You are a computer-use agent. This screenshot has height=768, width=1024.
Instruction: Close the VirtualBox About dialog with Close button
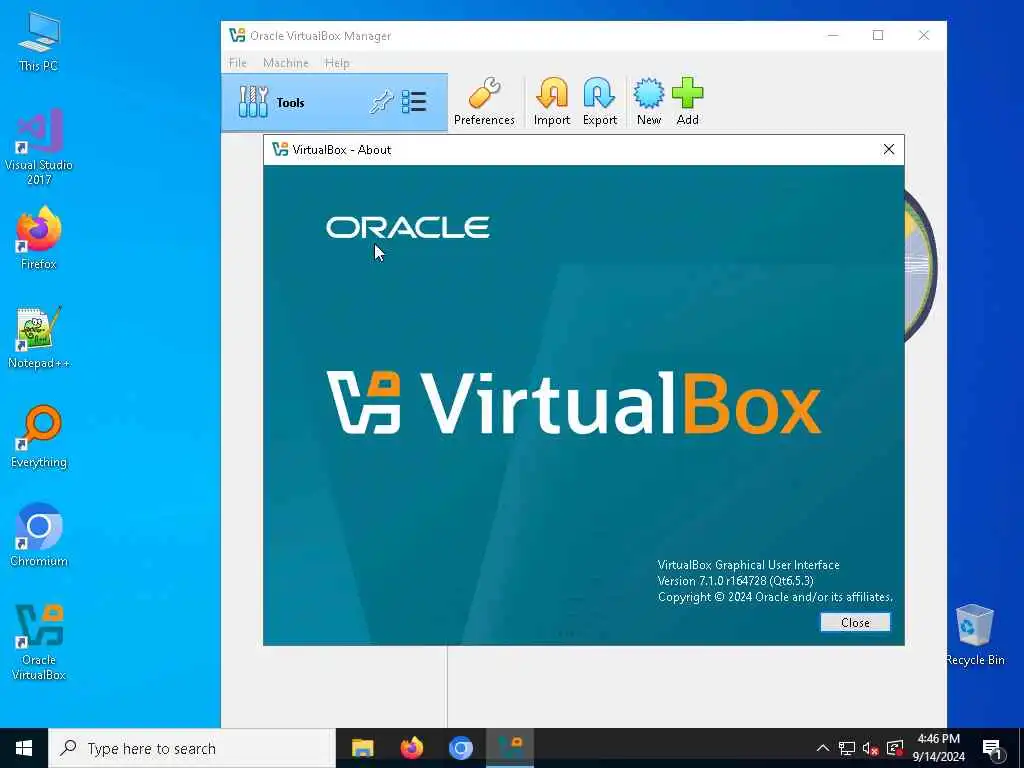855,622
